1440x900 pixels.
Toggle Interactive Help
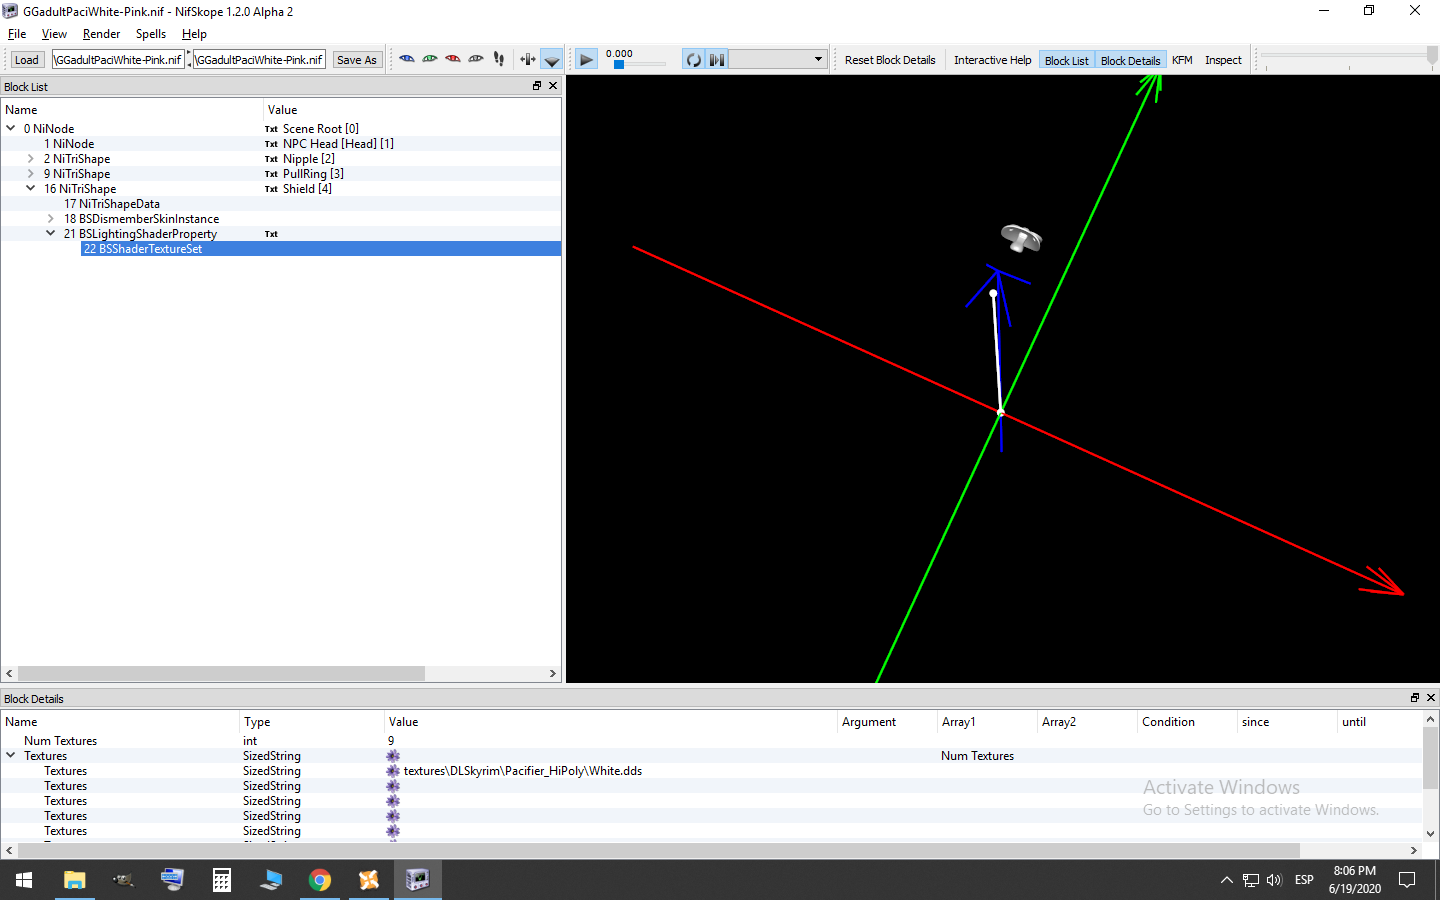[992, 60]
